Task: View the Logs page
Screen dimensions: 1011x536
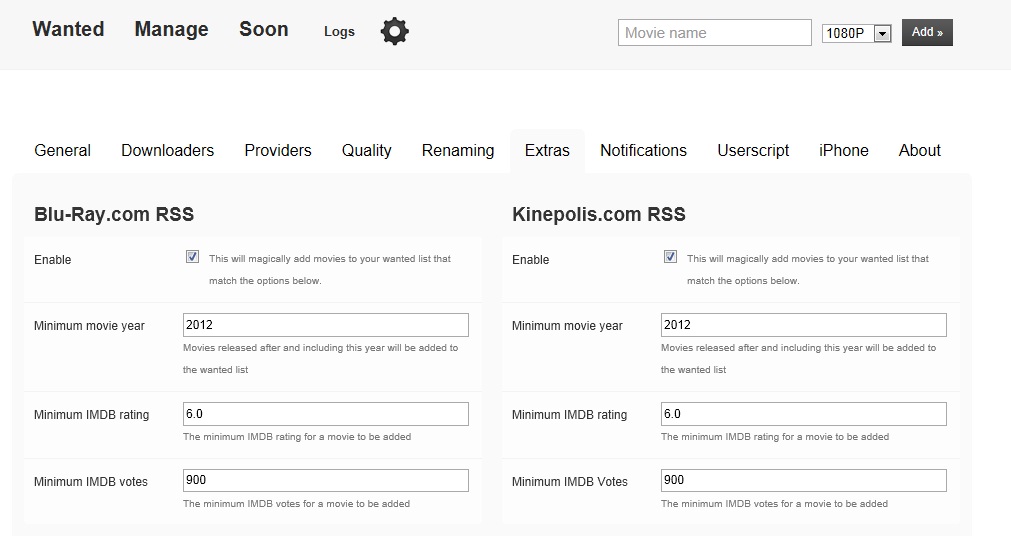Action: 339,31
